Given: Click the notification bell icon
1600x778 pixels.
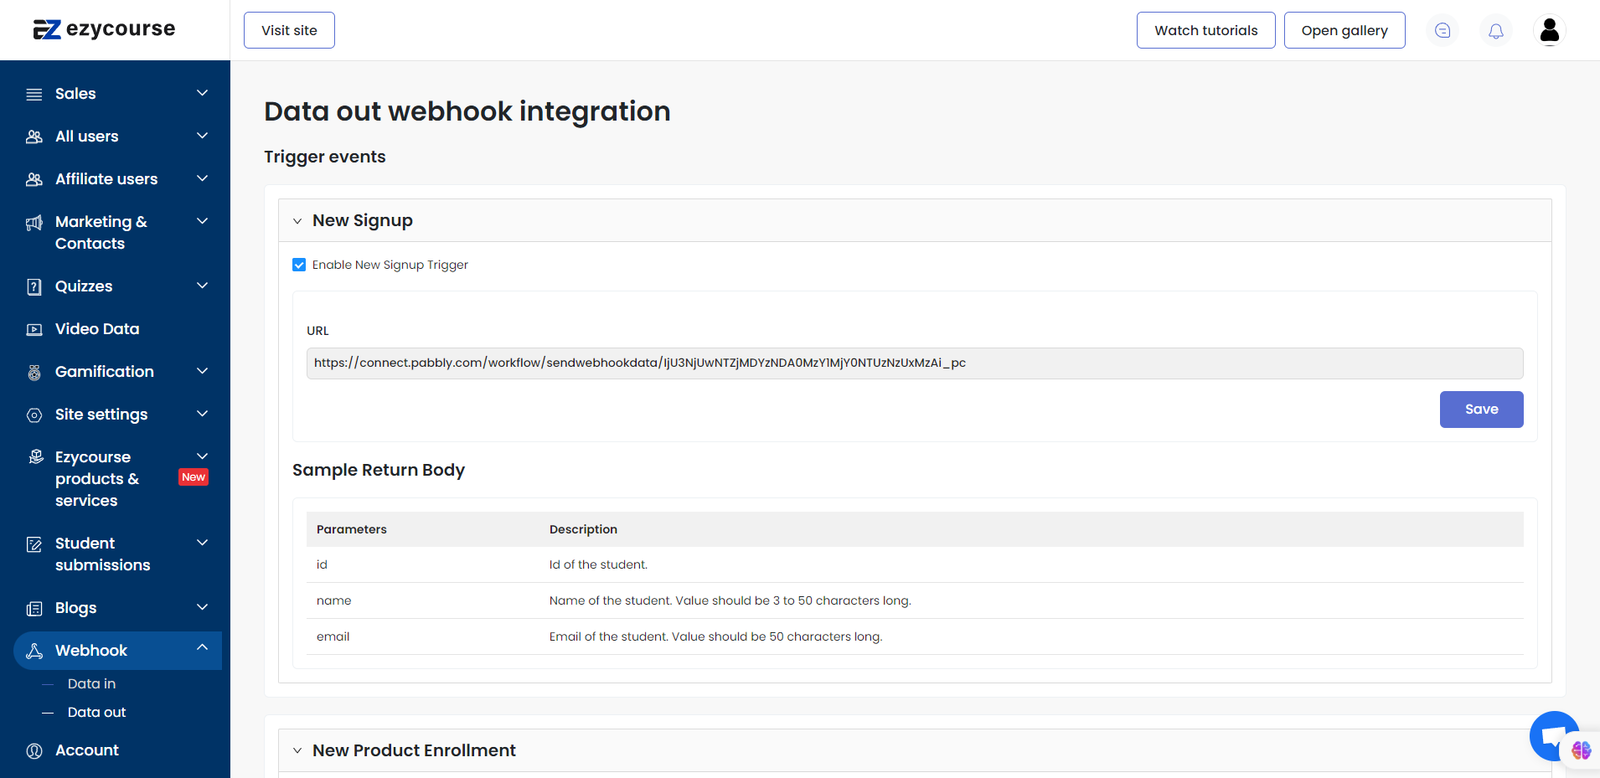Looking at the screenshot, I should tap(1495, 31).
